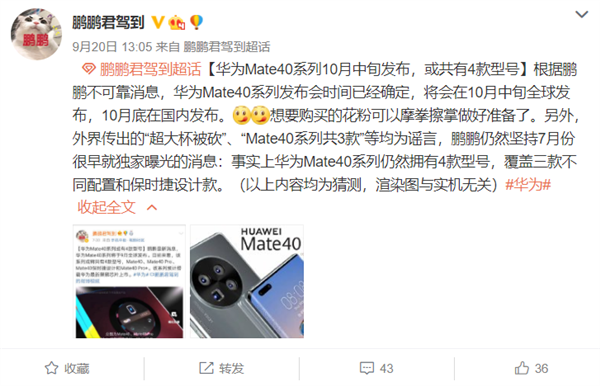The image size is (600, 386).
Task: Open the orange 鹏鹏君驾到超话 topic link
Action: click(x=150, y=69)
